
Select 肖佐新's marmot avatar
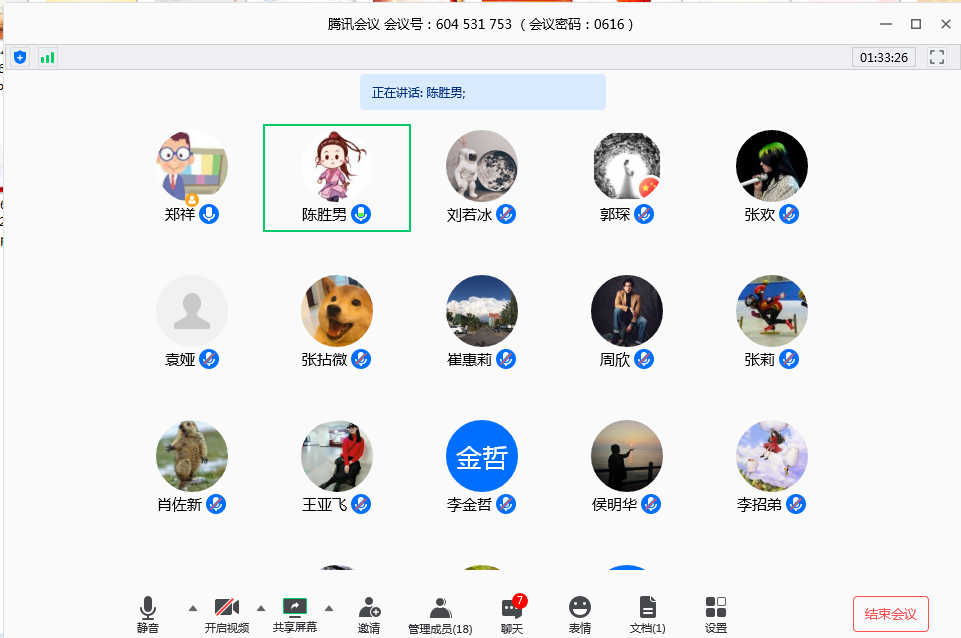192,456
